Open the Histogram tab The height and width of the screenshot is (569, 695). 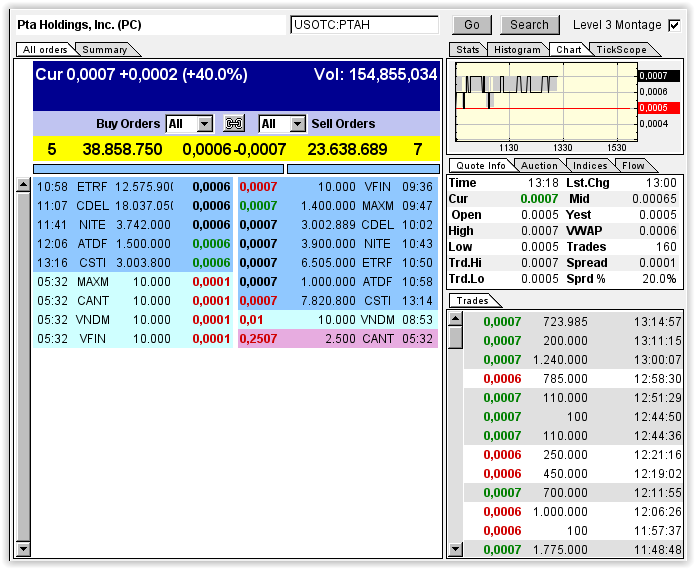517,50
